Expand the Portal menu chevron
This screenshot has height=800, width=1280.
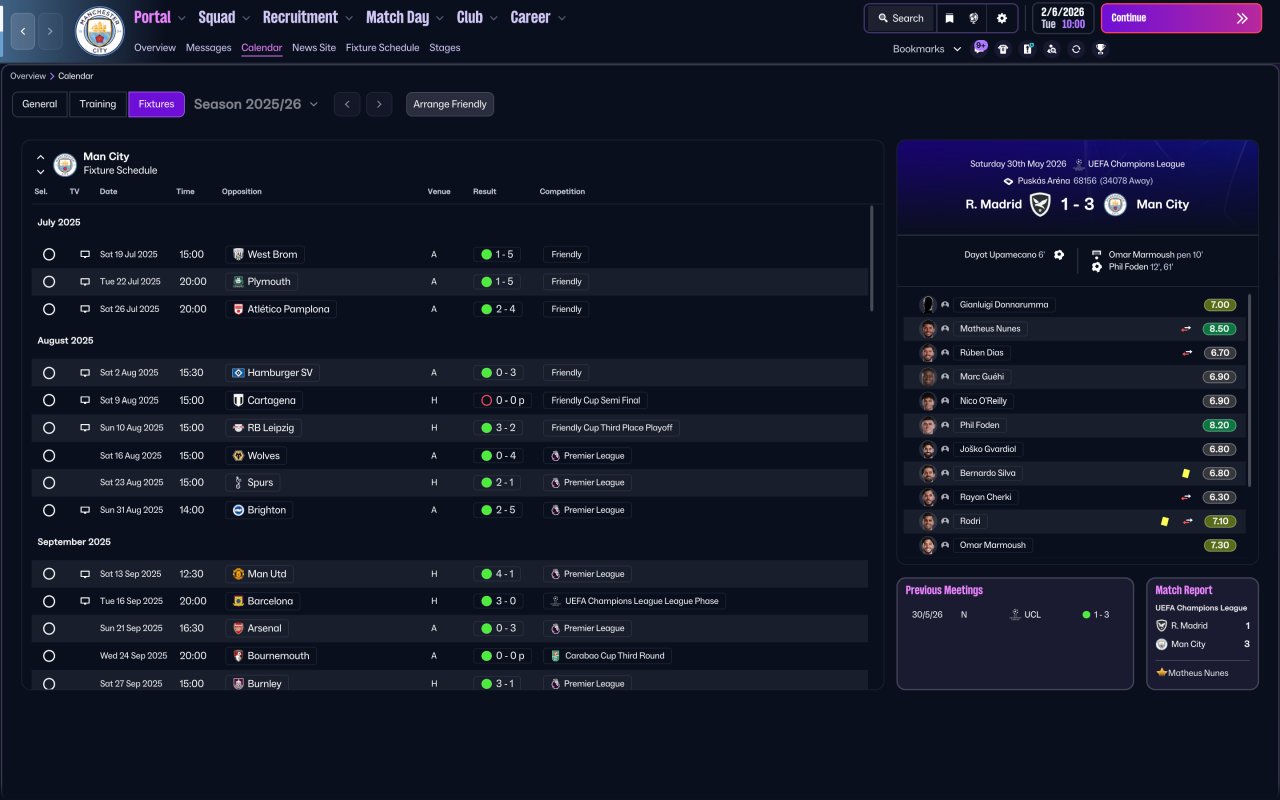pyautogui.click(x=182, y=18)
